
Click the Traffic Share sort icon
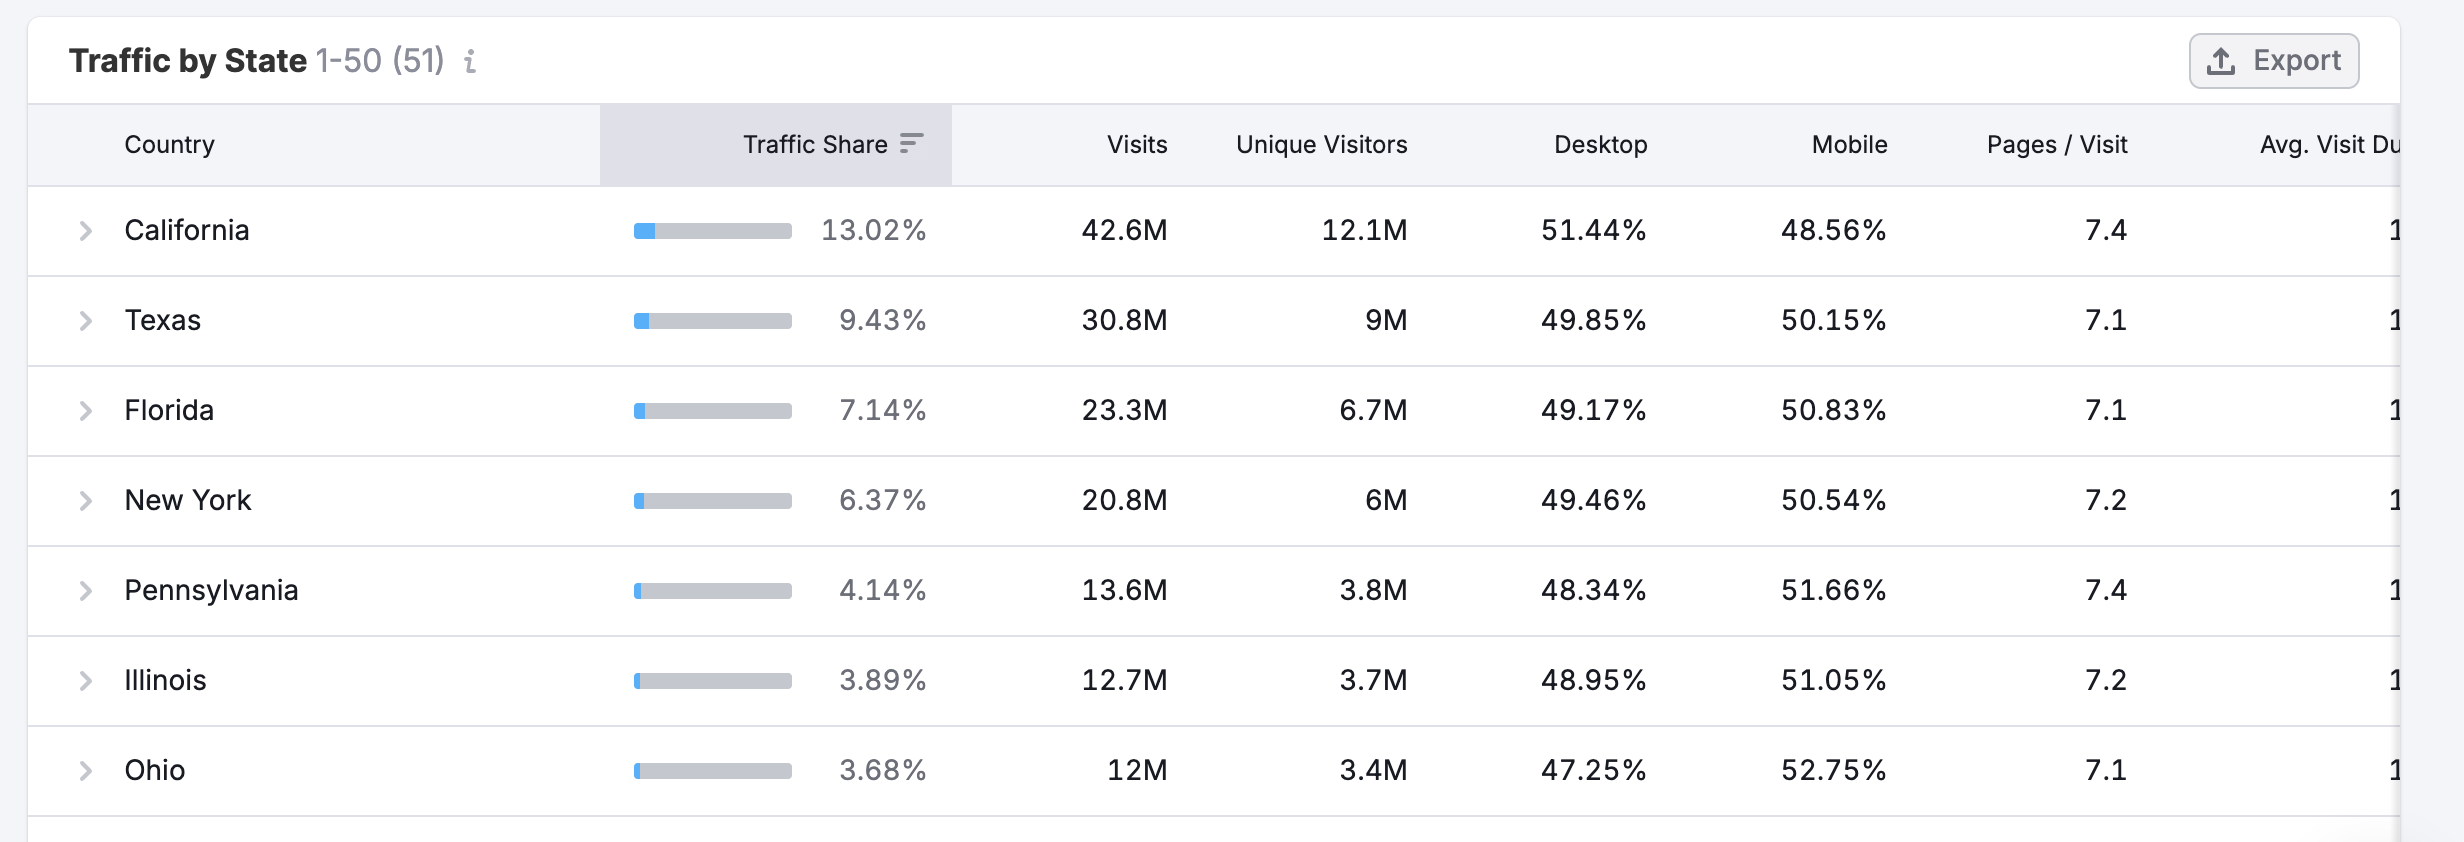(911, 144)
